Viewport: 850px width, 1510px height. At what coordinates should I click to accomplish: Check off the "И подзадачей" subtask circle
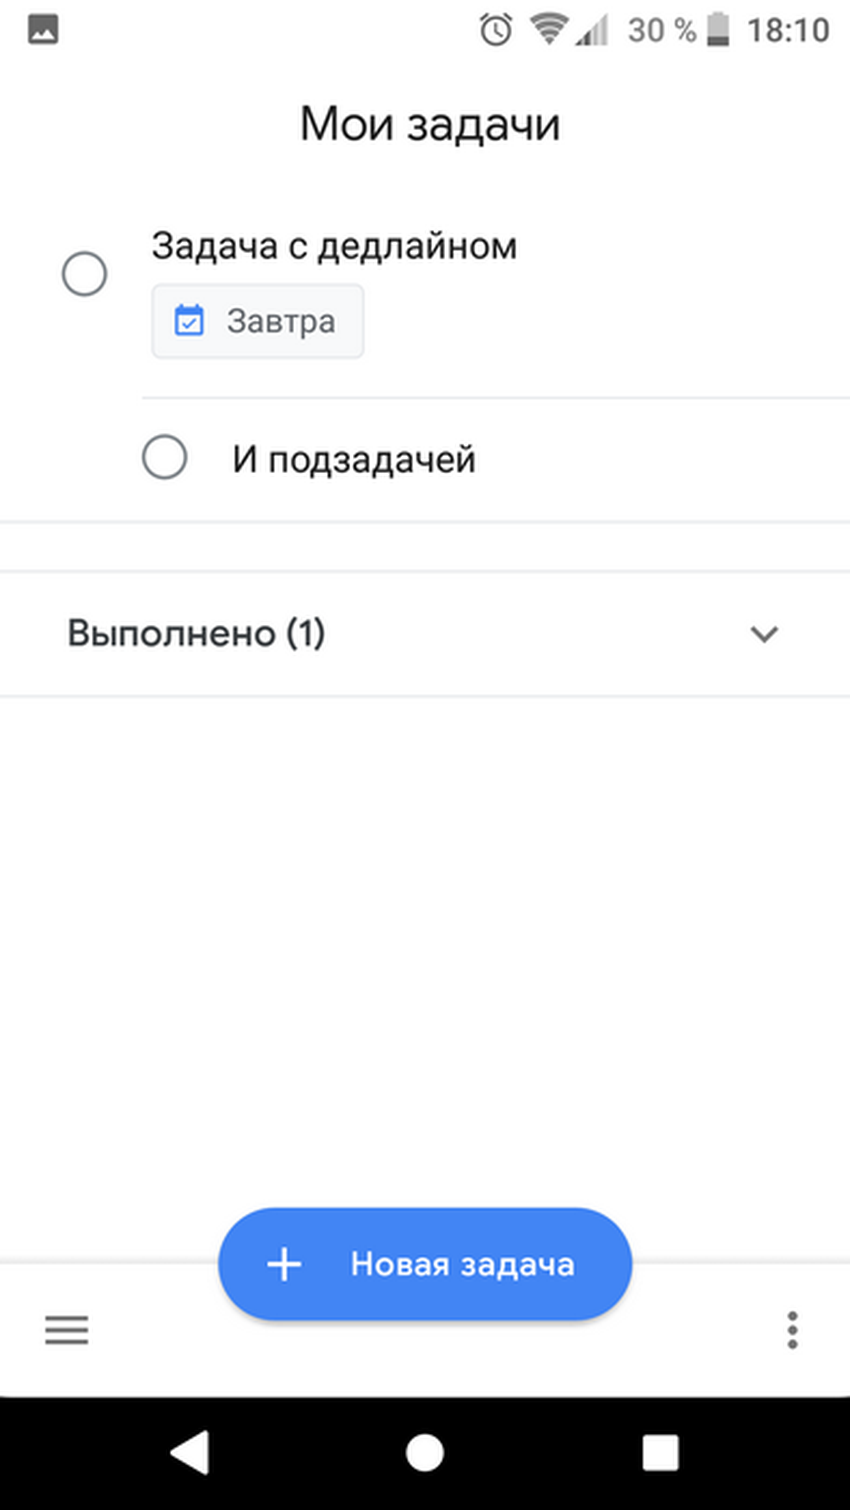[165, 457]
